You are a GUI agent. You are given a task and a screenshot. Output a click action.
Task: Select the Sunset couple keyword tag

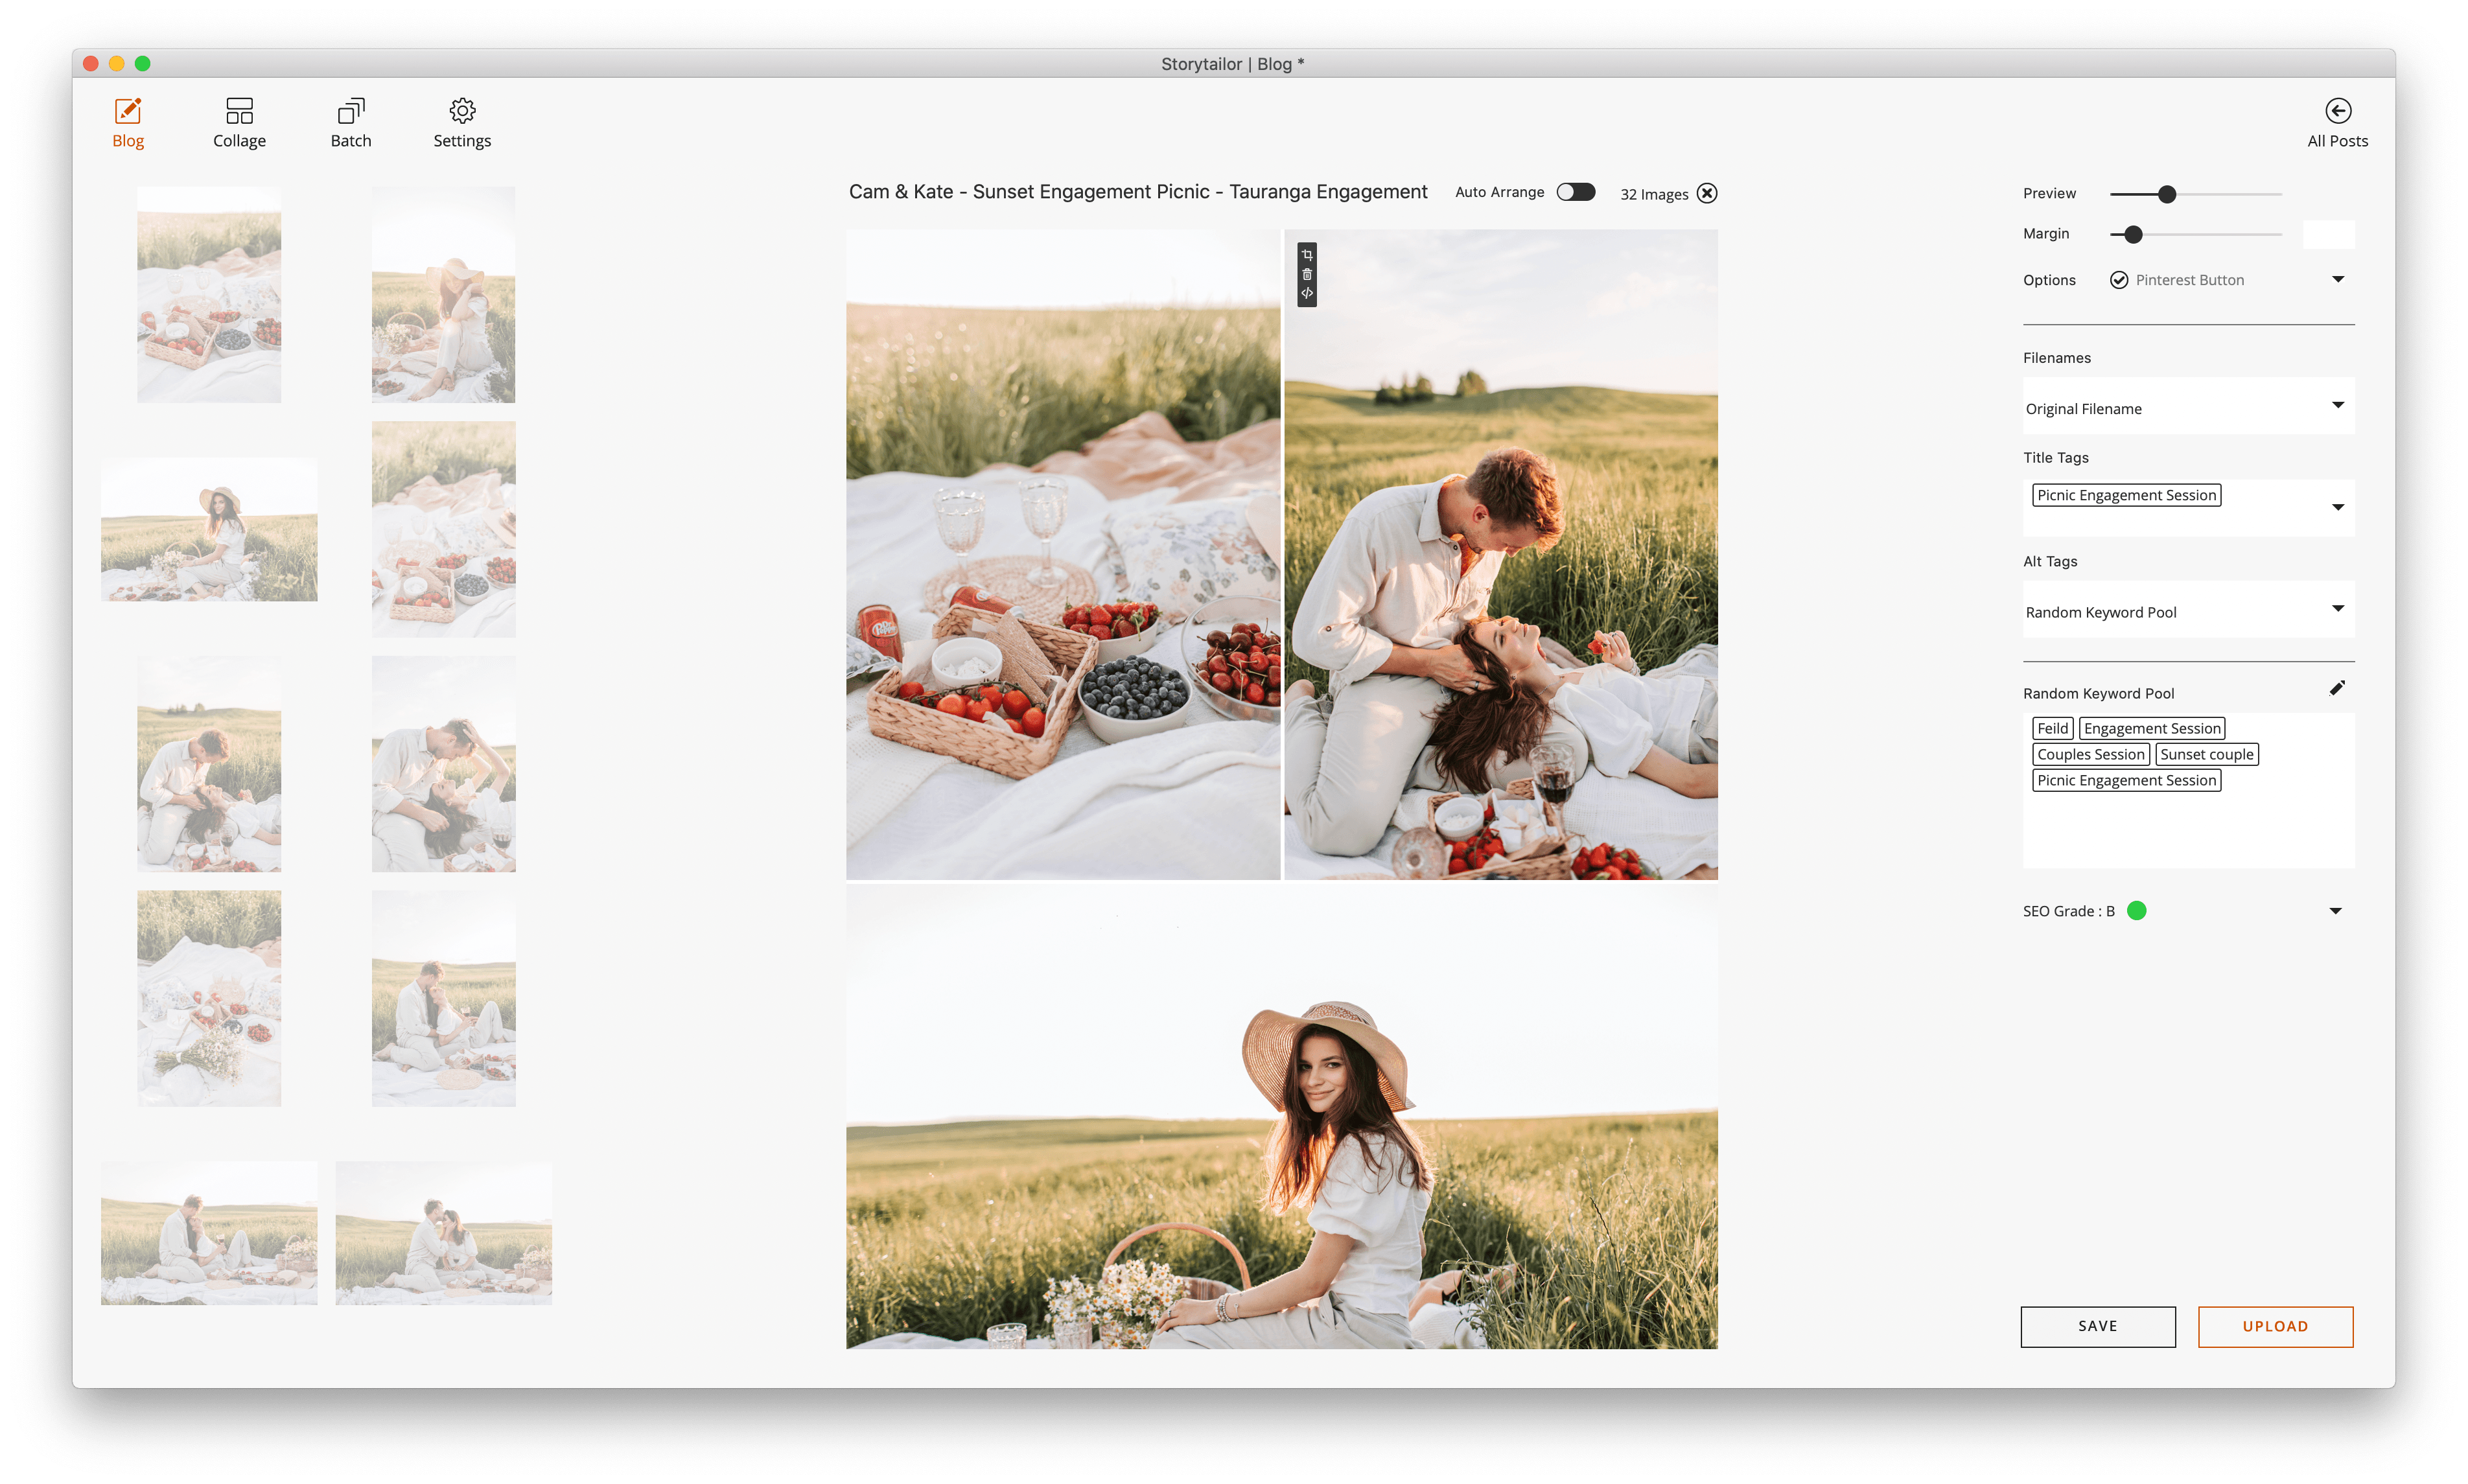pos(2206,754)
